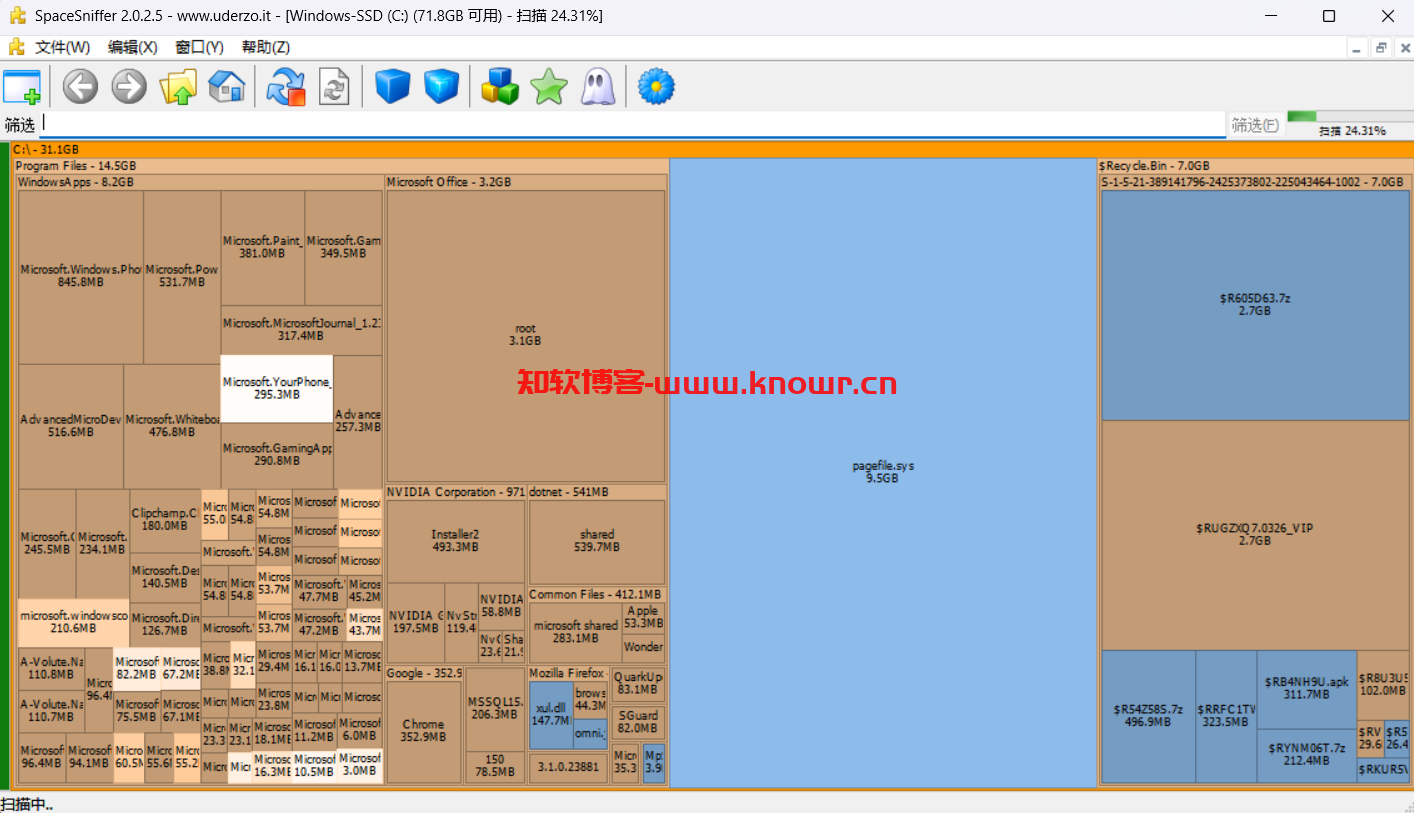Select the C:\ - 31.1GB root header
The height and width of the screenshot is (813, 1414).
711,149
